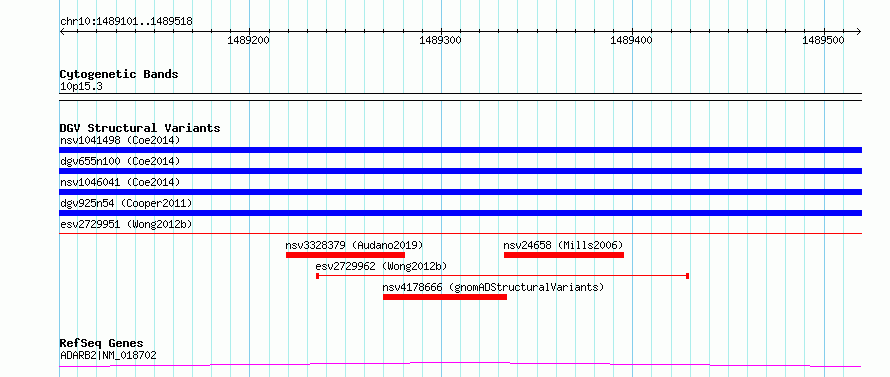
Task: Open the nsv3328379 (Audano2019) variant label
Action: coord(354,245)
